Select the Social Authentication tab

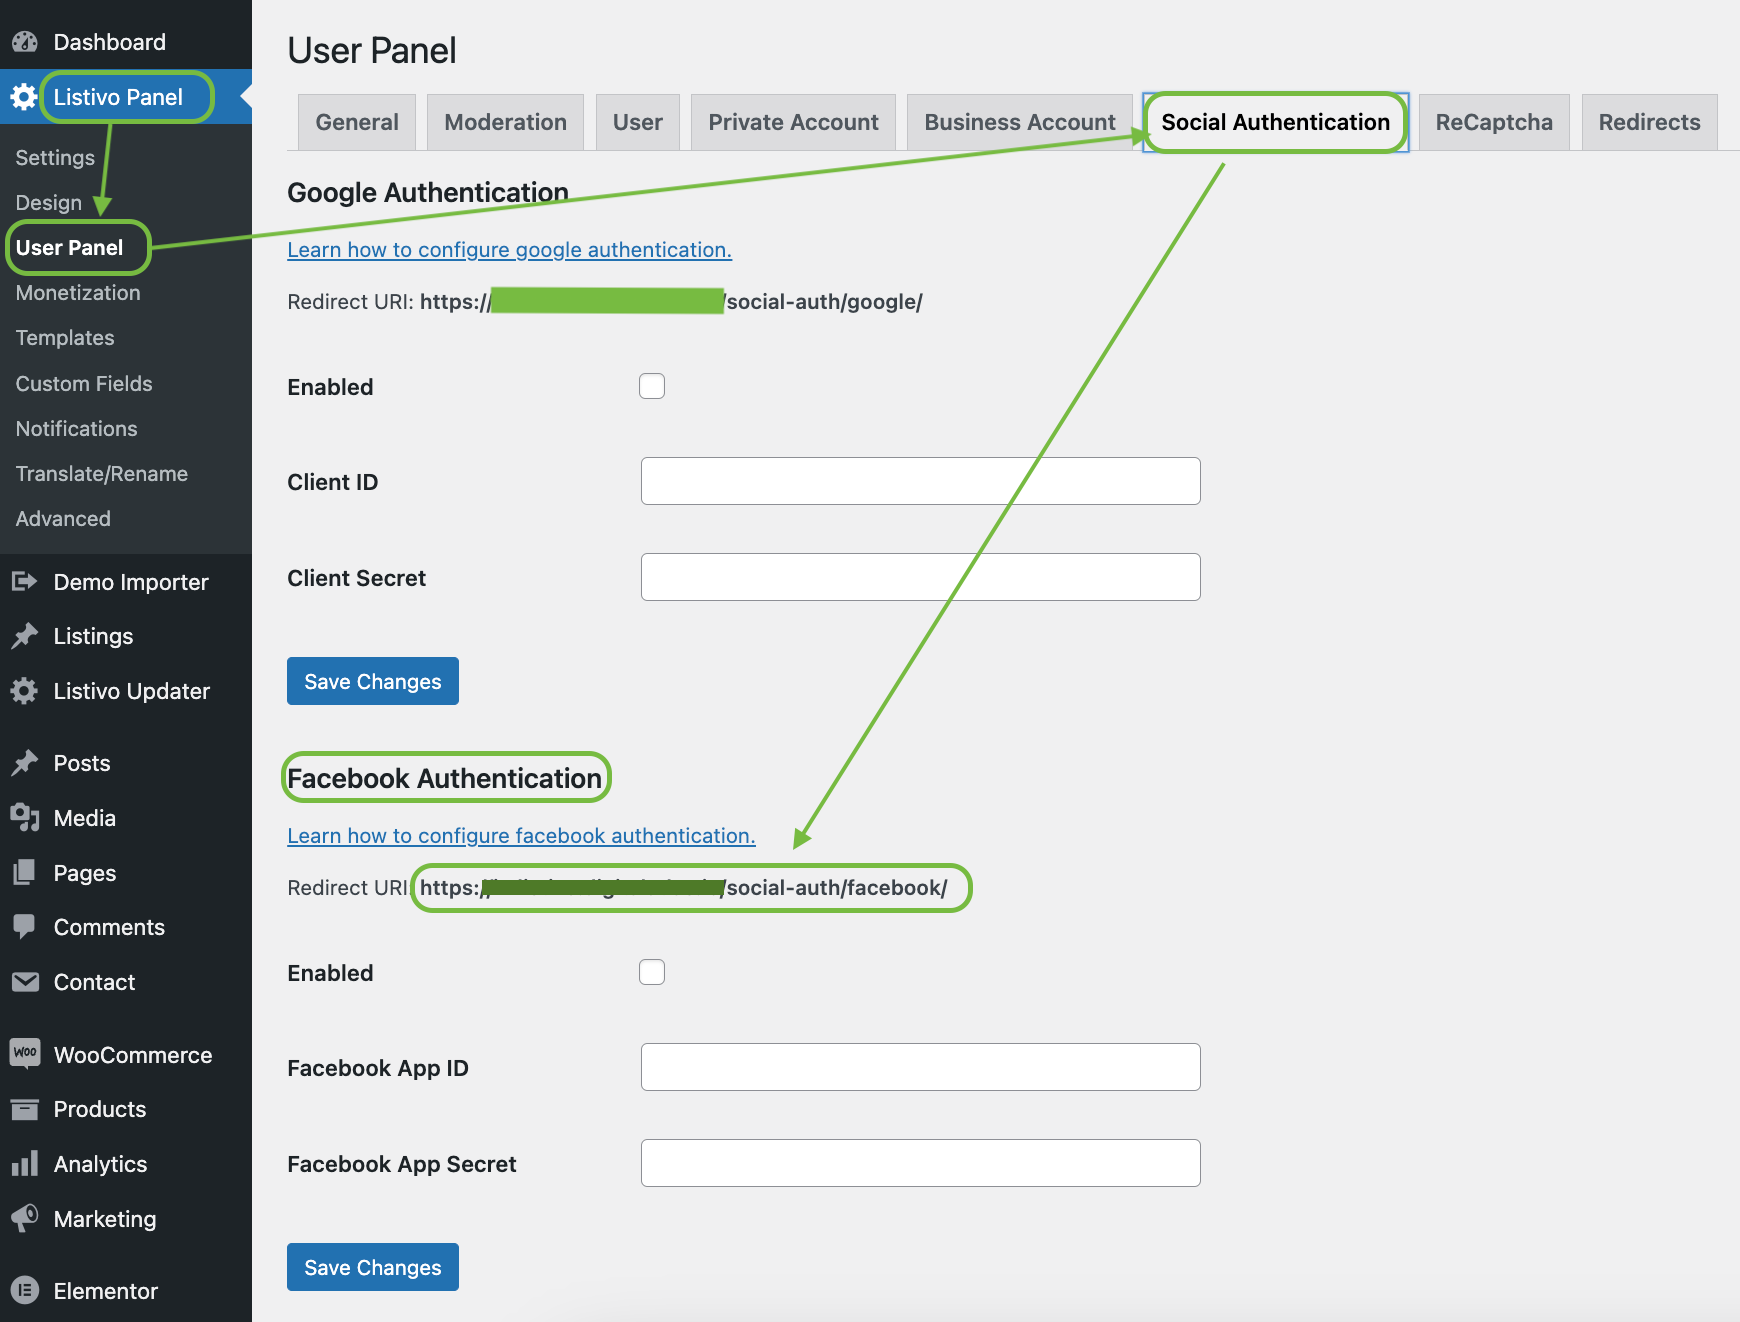[x=1276, y=122]
